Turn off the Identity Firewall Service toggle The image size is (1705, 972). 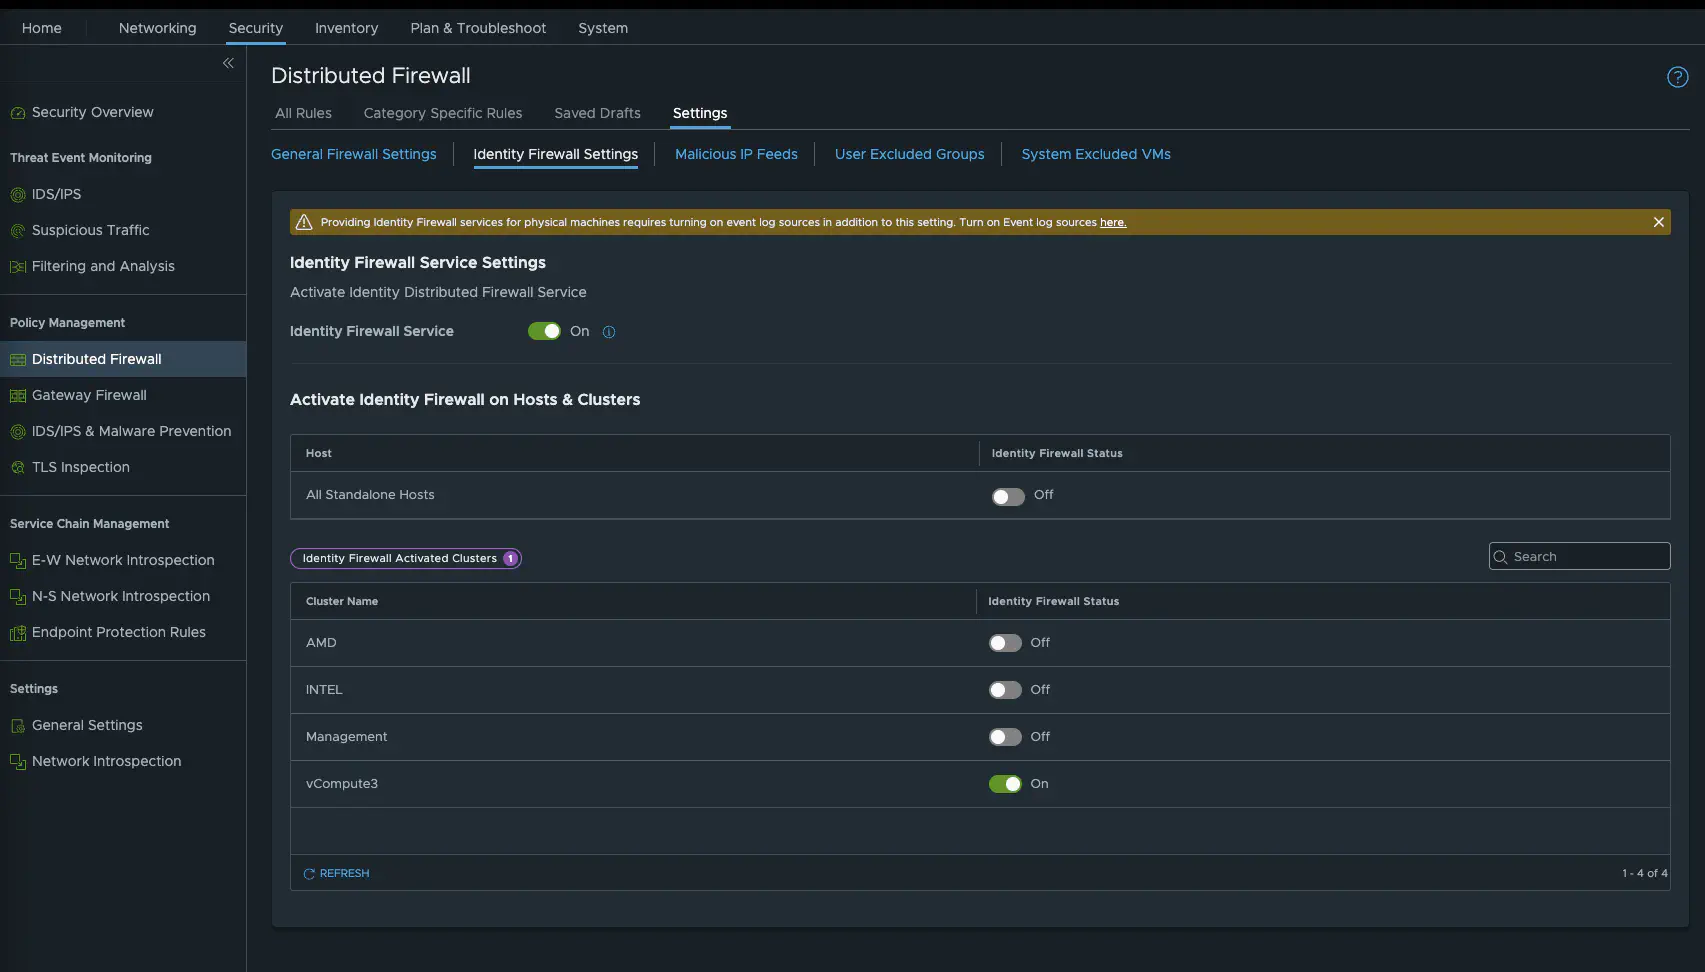(x=544, y=331)
